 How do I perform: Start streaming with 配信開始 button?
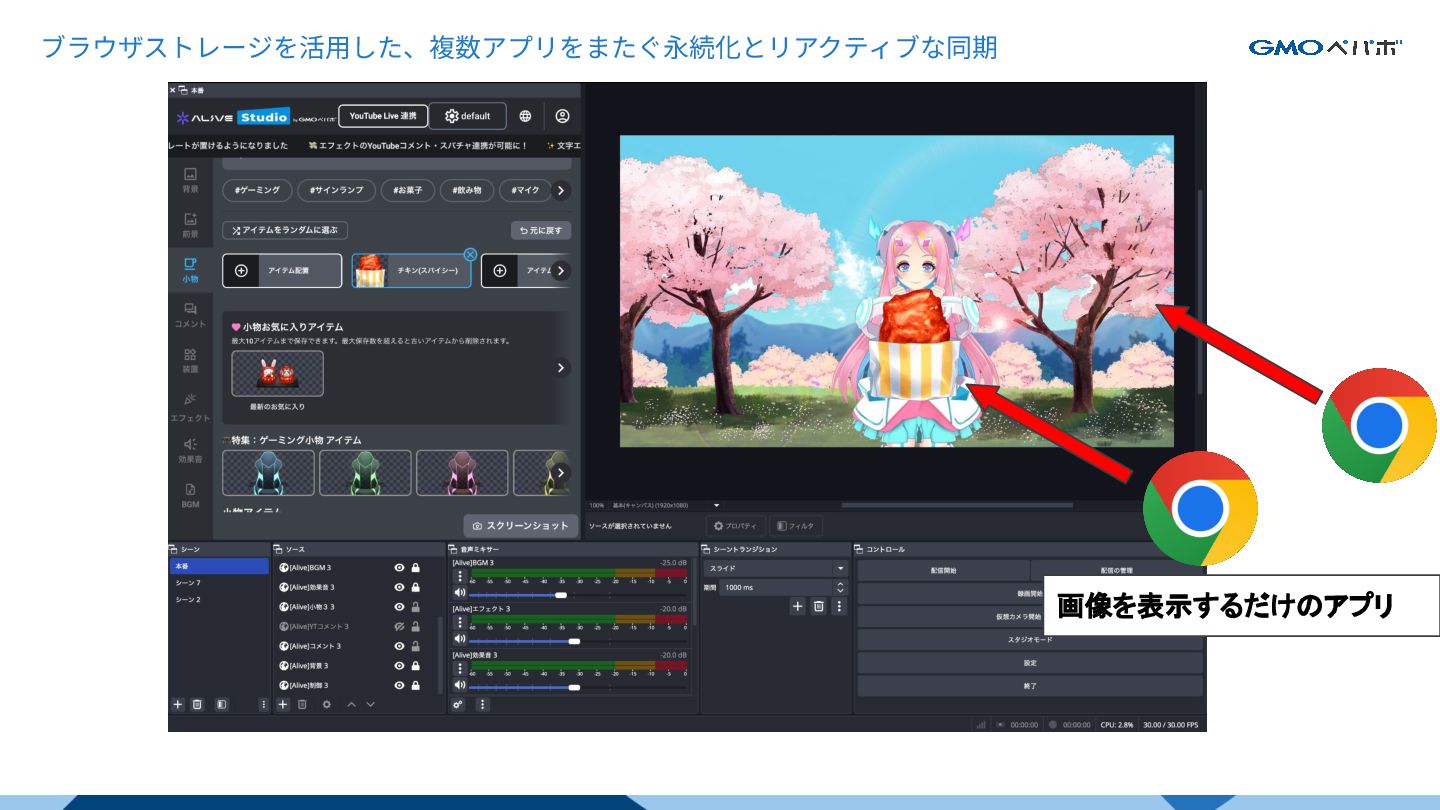[x=943, y=570]
